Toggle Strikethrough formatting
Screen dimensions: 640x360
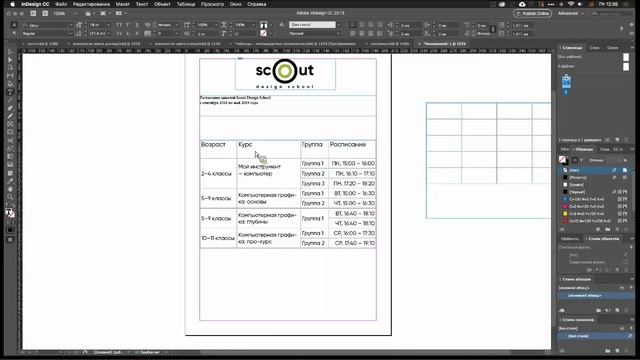pos(137,33)
